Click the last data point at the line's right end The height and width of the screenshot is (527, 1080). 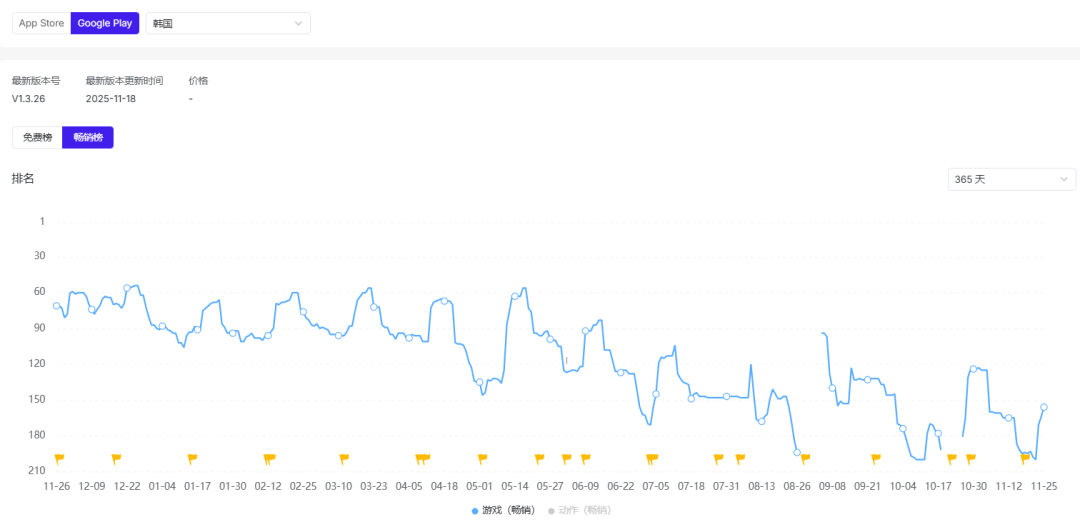click(x=1044, y=407)
